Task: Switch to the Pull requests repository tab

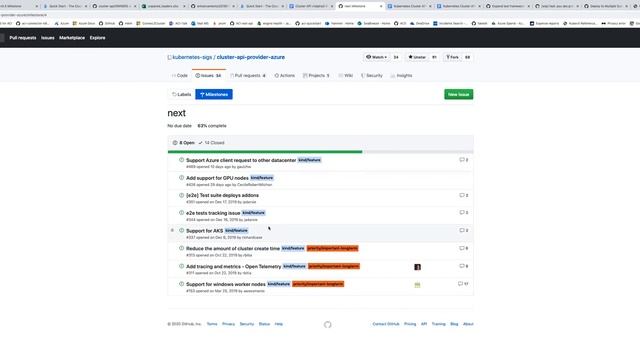Action: point(248,76)
